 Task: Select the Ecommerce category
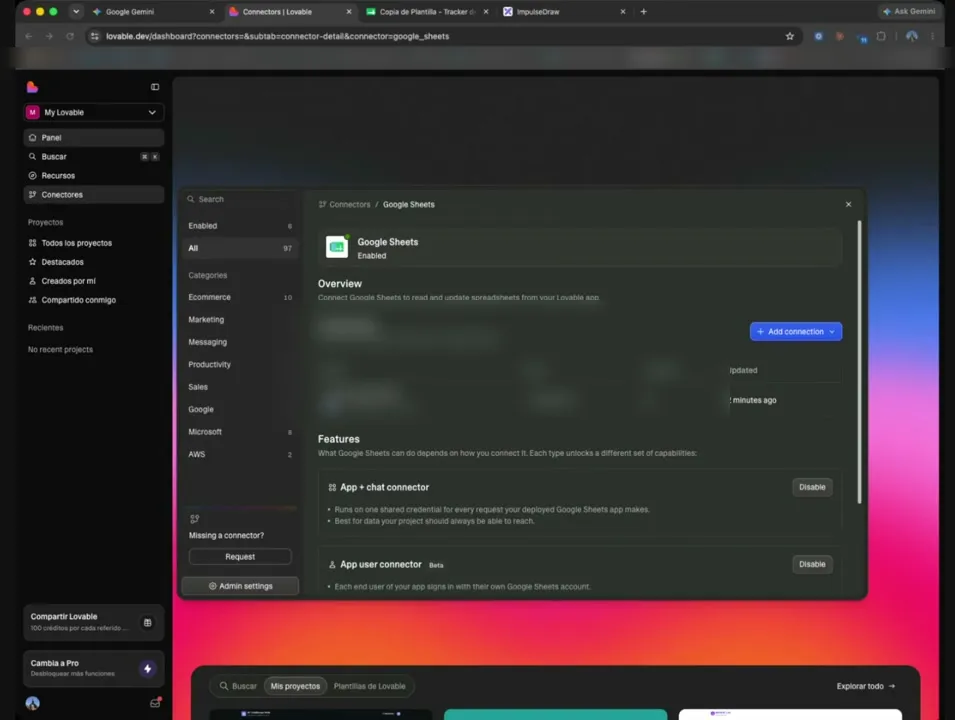240,297
